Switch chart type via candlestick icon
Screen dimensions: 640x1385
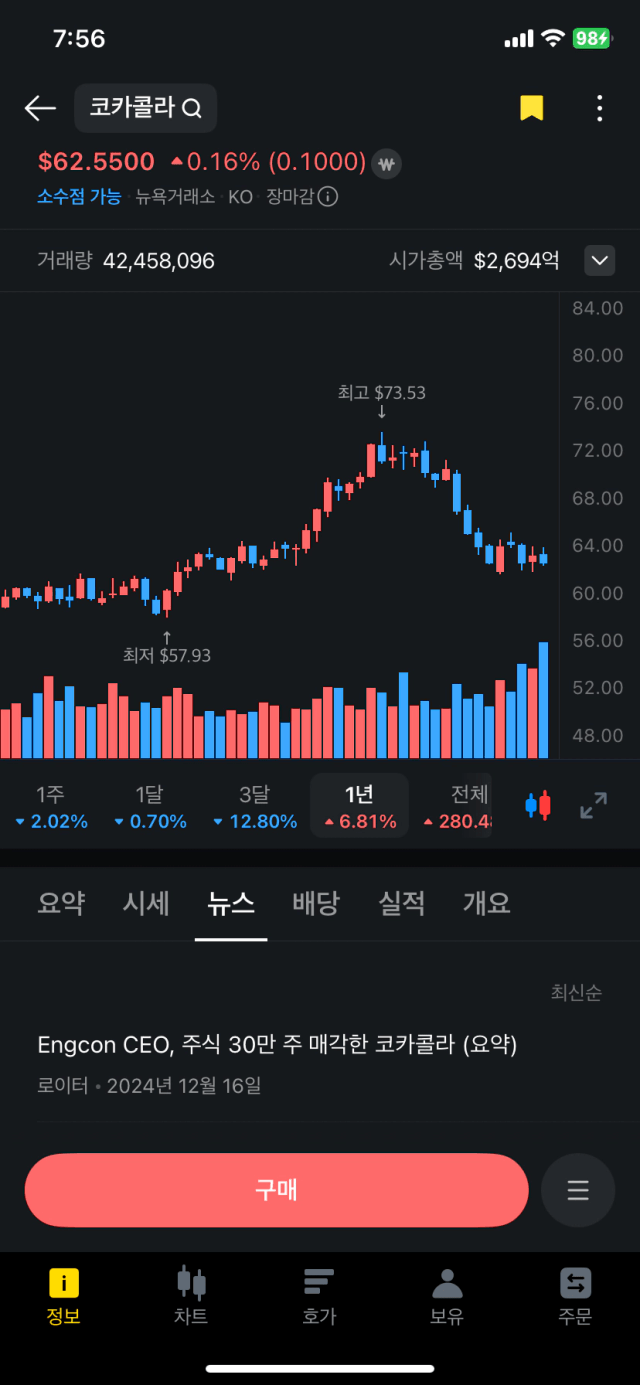538,805
